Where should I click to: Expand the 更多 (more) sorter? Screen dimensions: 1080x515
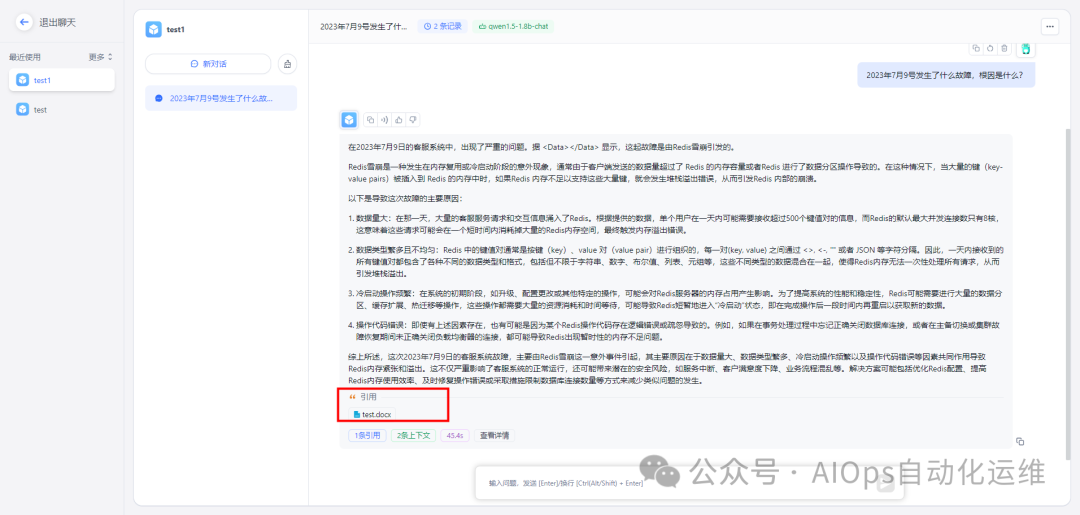[x=101, y=56]
